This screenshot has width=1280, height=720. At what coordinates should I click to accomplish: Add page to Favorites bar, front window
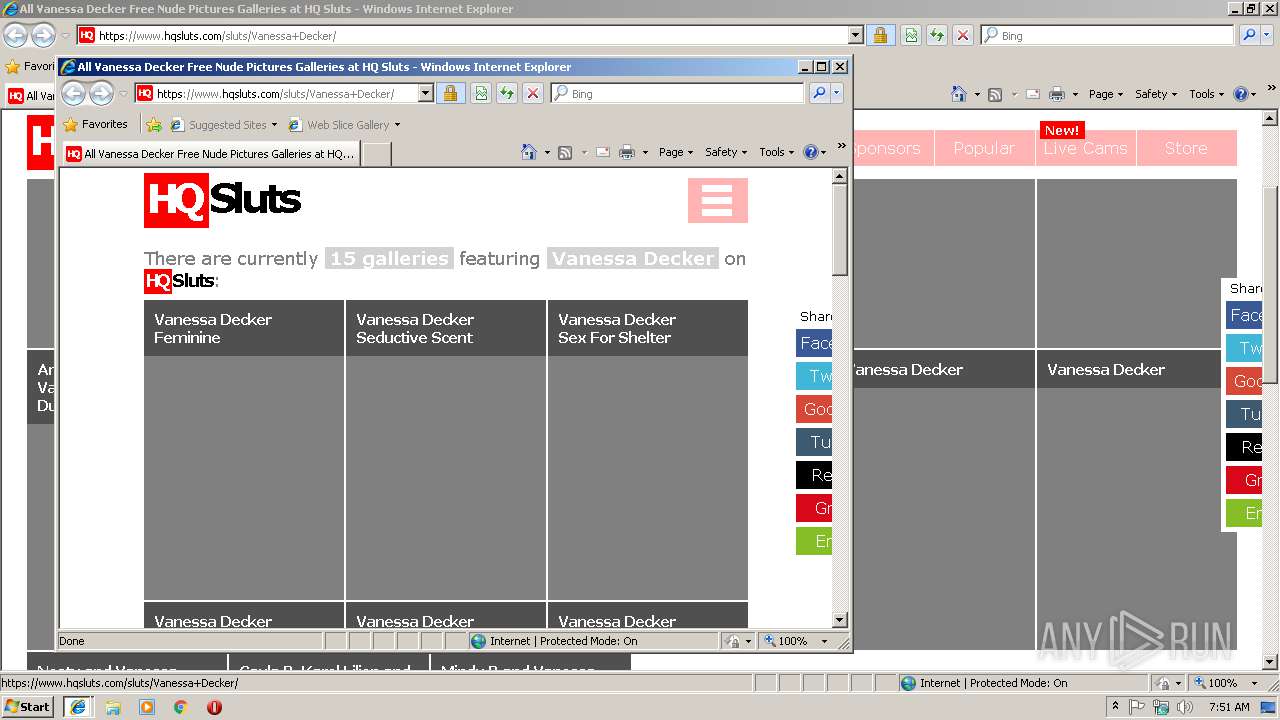(x=154, y=125)
